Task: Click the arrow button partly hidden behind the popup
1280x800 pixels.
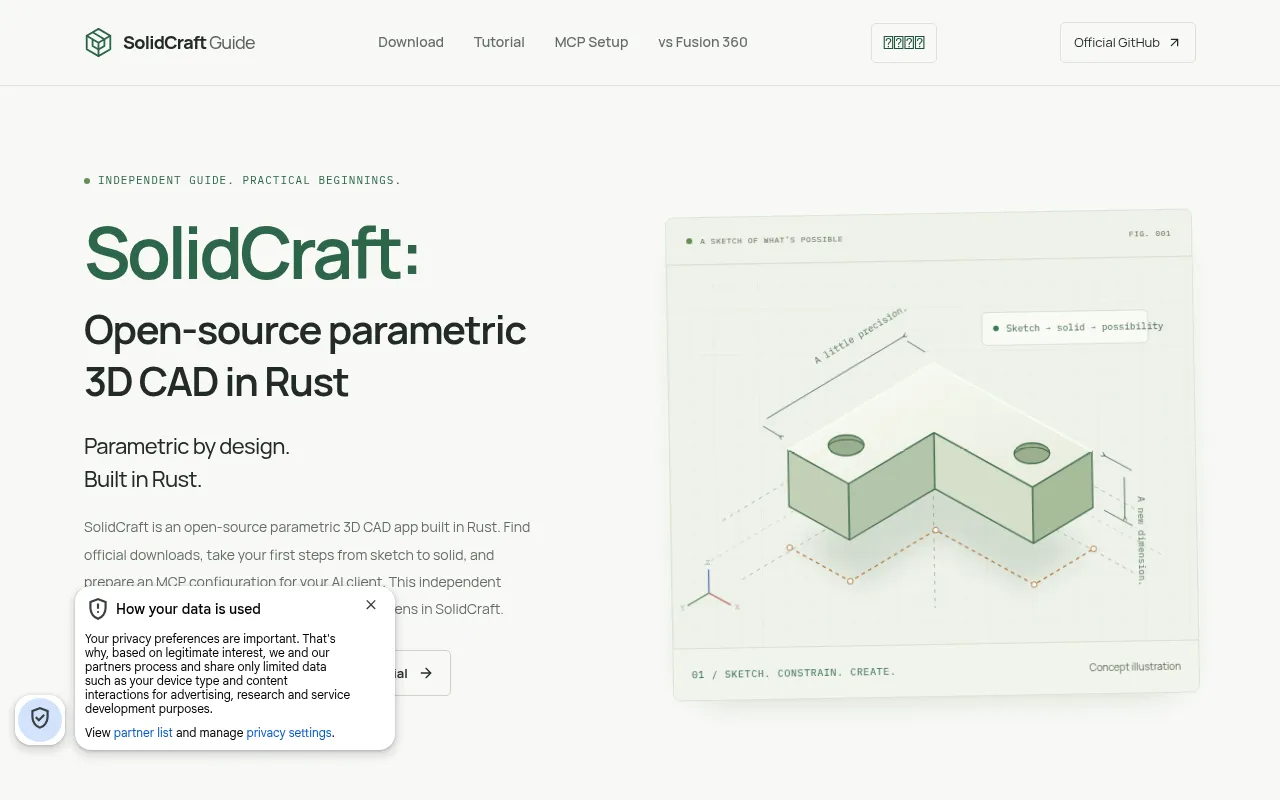Action: [x=423, y=673]
